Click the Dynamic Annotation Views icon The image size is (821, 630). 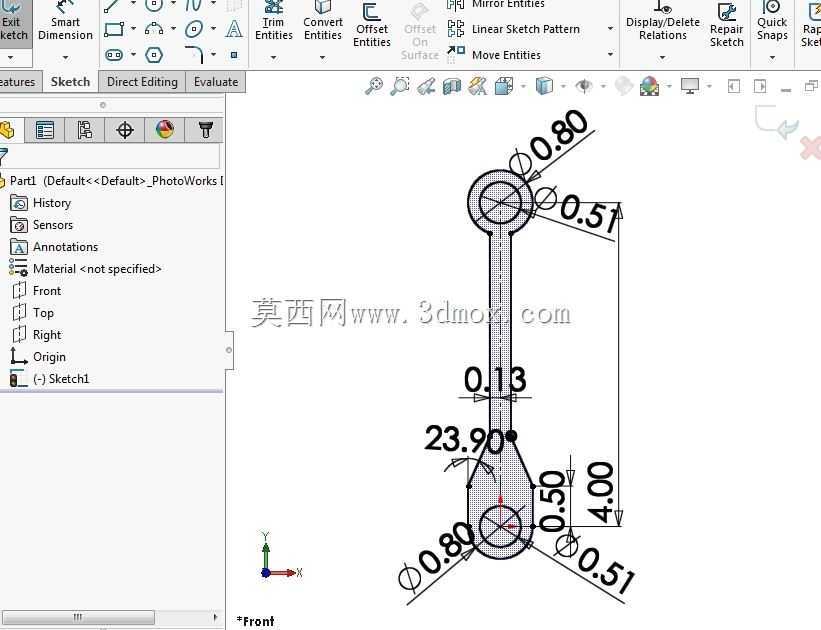click(478, 85)
